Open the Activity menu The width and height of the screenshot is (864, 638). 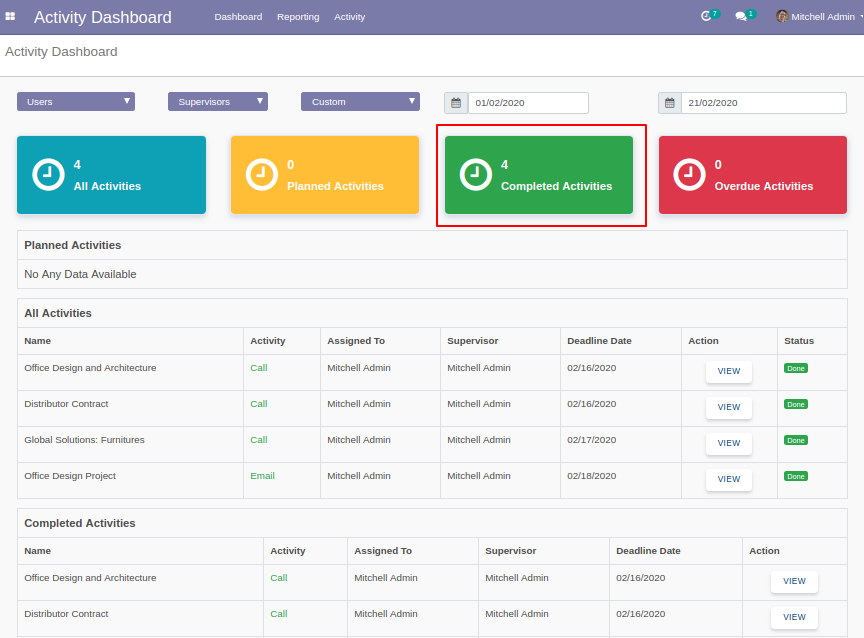click(349, 17)
